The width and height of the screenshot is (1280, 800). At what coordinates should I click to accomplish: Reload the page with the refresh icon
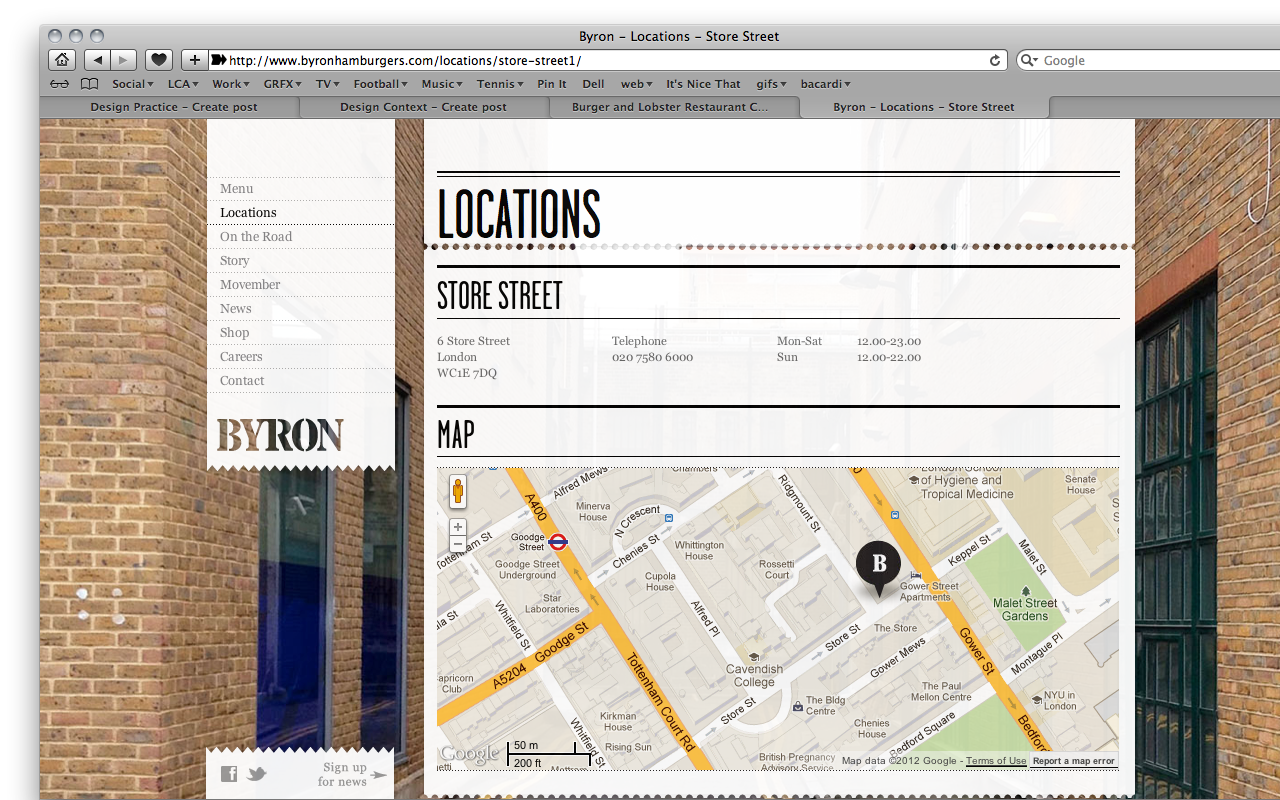(995, 60)
